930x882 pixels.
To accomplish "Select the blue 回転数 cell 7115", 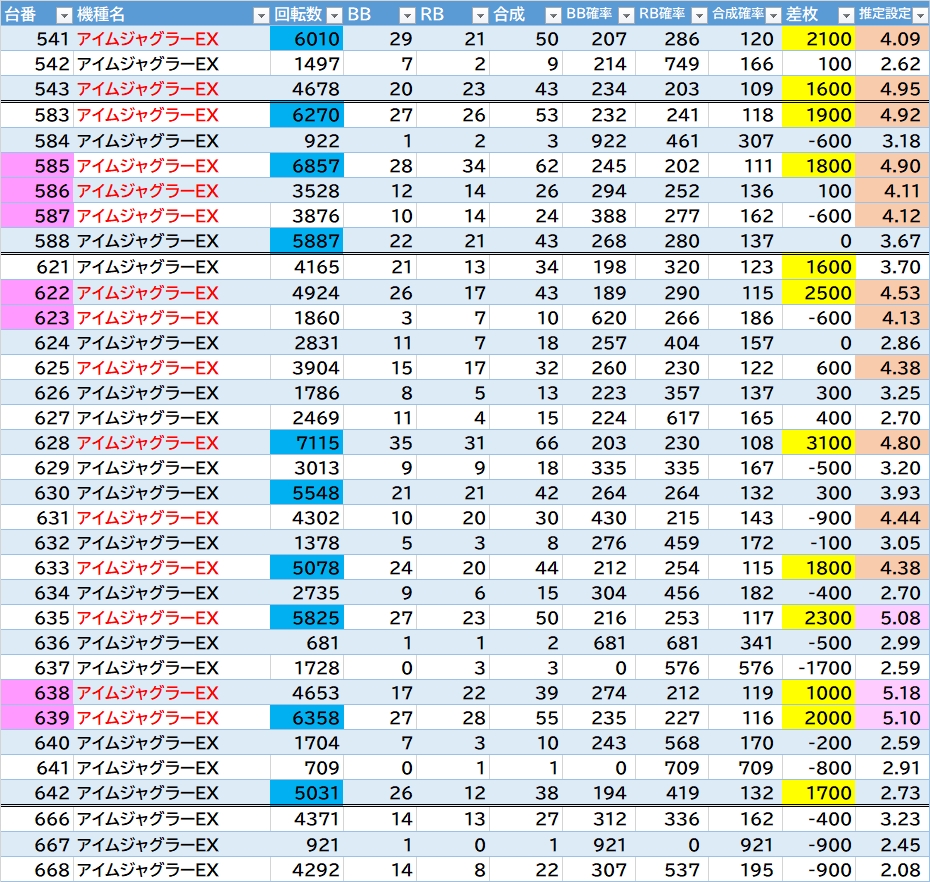I will [x=307, y=442].
